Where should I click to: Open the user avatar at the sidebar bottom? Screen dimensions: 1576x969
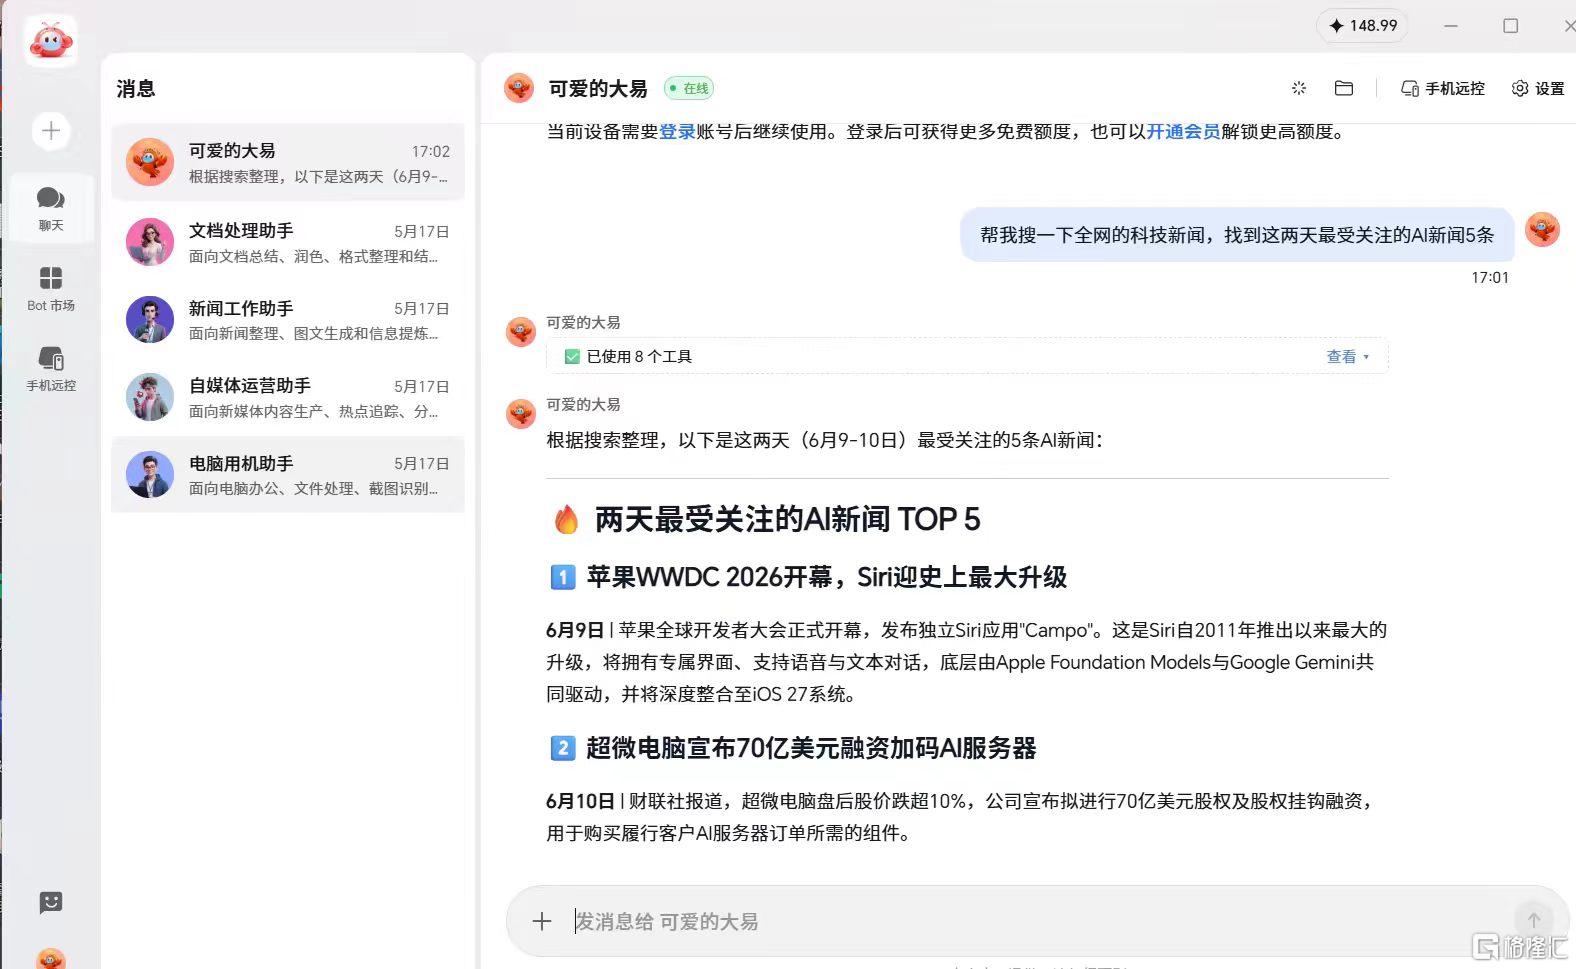point(51,959)
